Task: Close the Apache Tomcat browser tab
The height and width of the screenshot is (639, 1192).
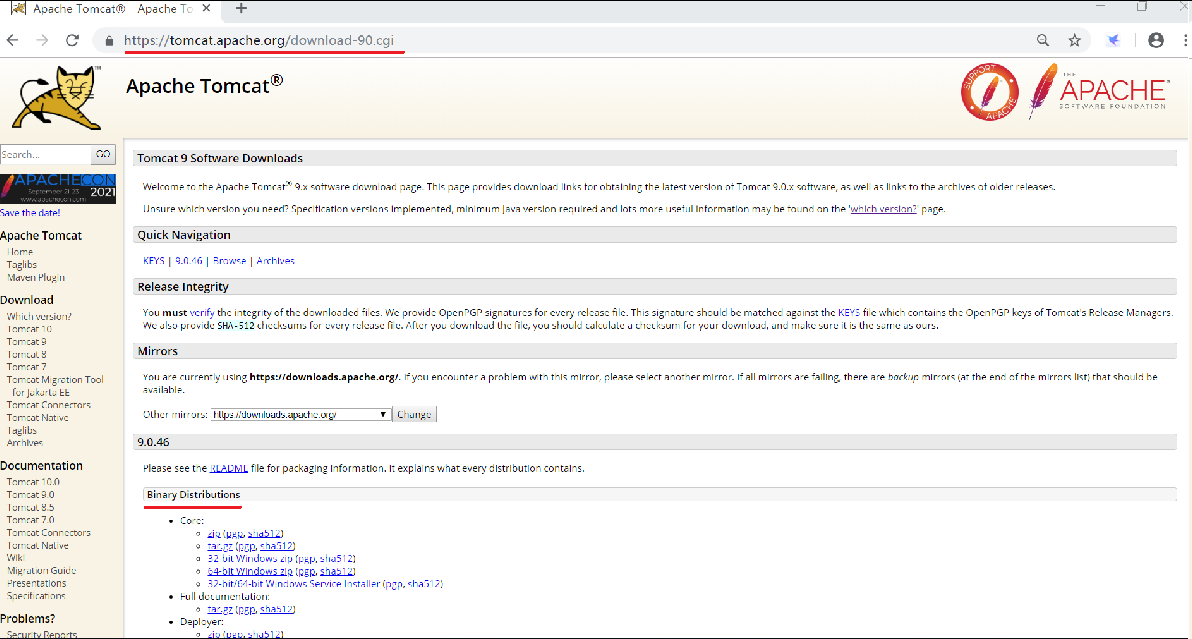Action: coord(206,8)
